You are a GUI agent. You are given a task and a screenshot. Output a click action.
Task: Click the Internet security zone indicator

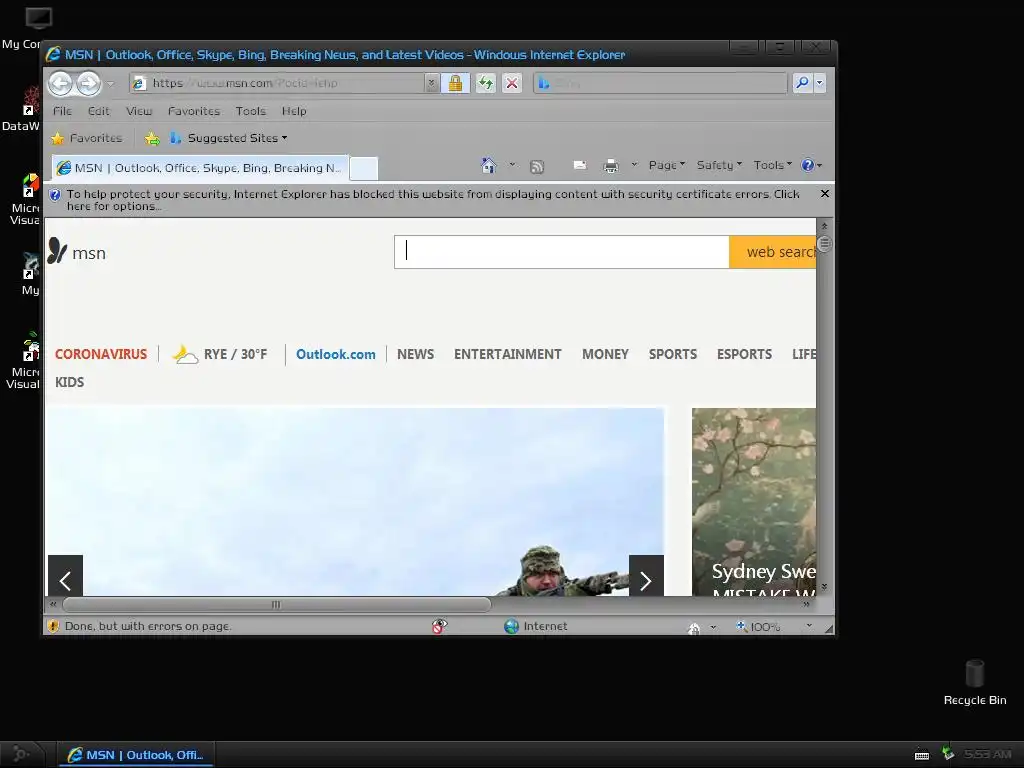536,626
